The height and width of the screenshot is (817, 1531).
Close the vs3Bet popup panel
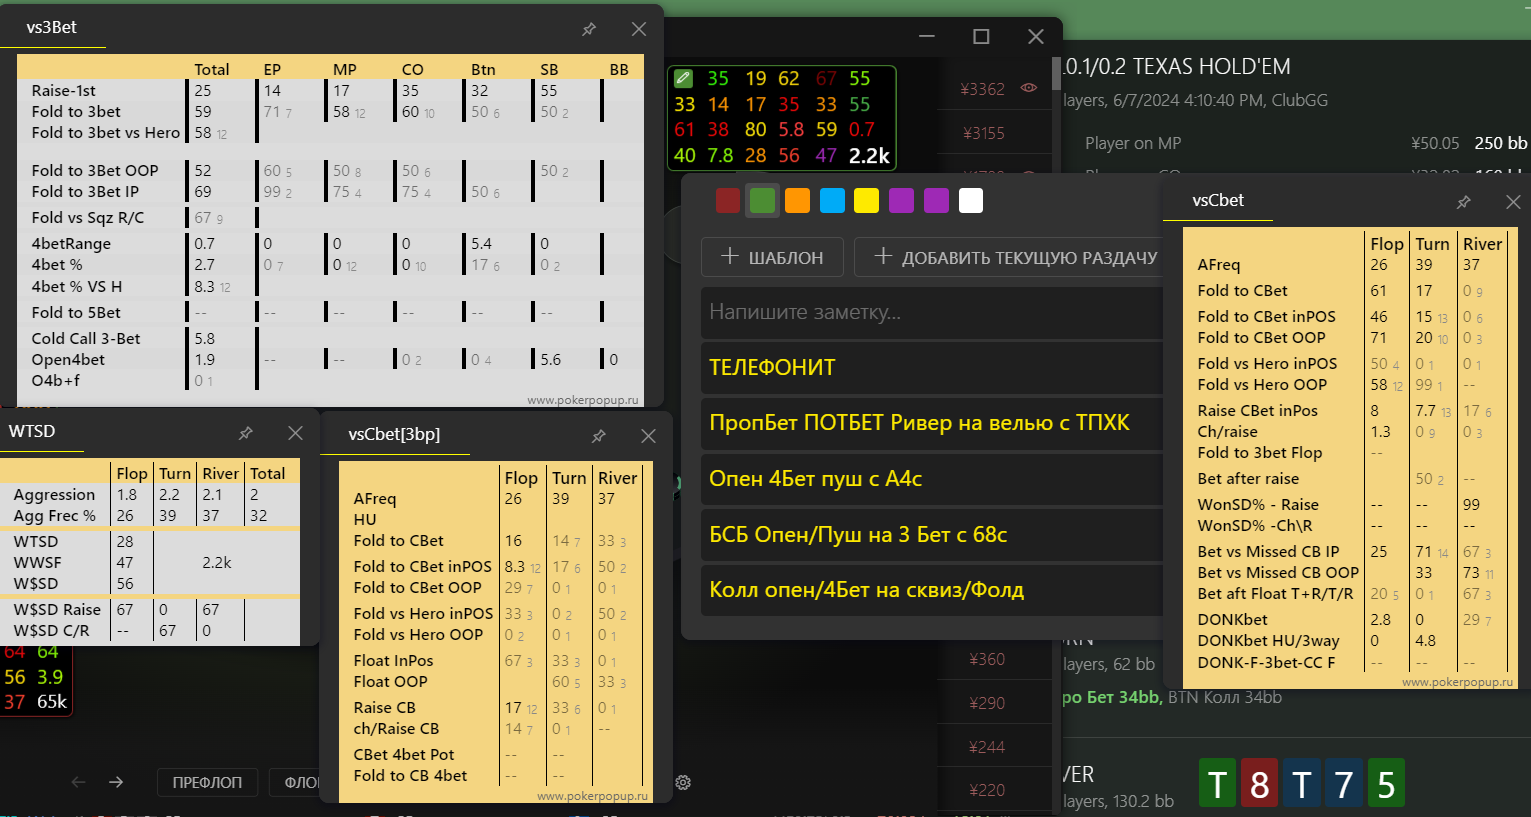click(x=639, y=29)
